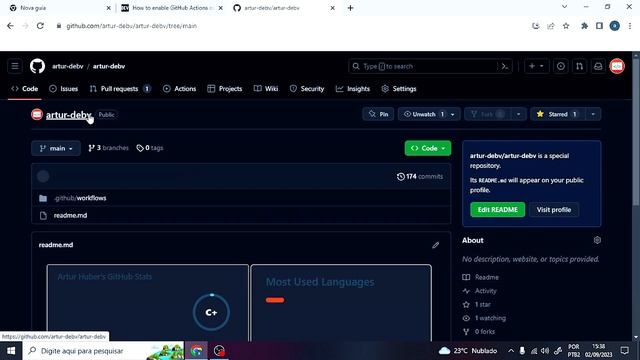
Task: Expand the Fork options dropdown arrow
Action: point(518,114)
